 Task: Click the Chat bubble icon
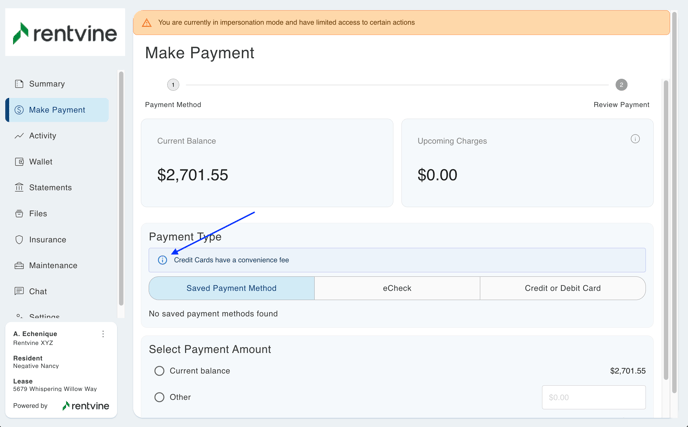tap(19, 292)
